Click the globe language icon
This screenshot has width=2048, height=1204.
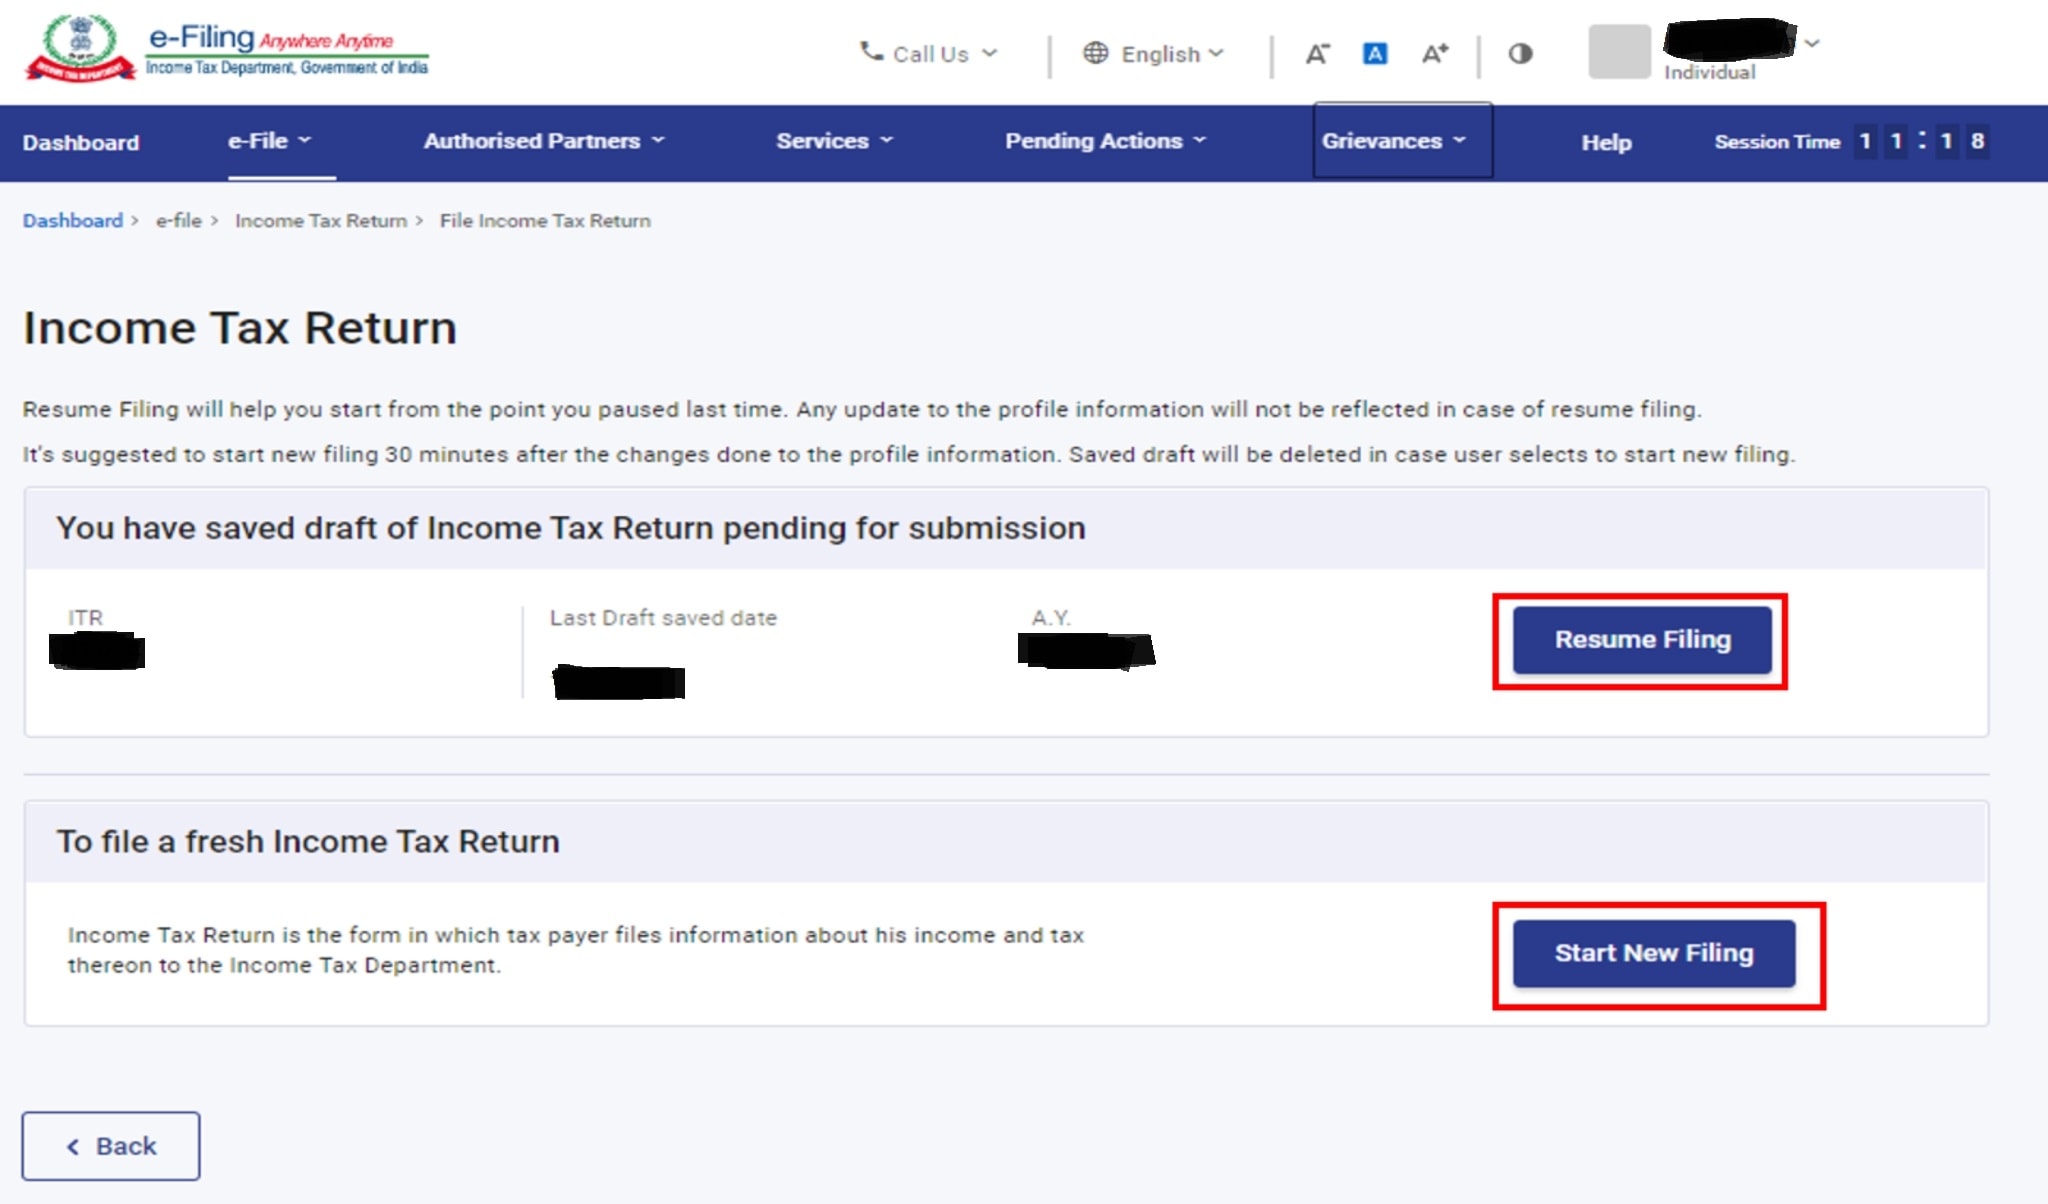1096,53
